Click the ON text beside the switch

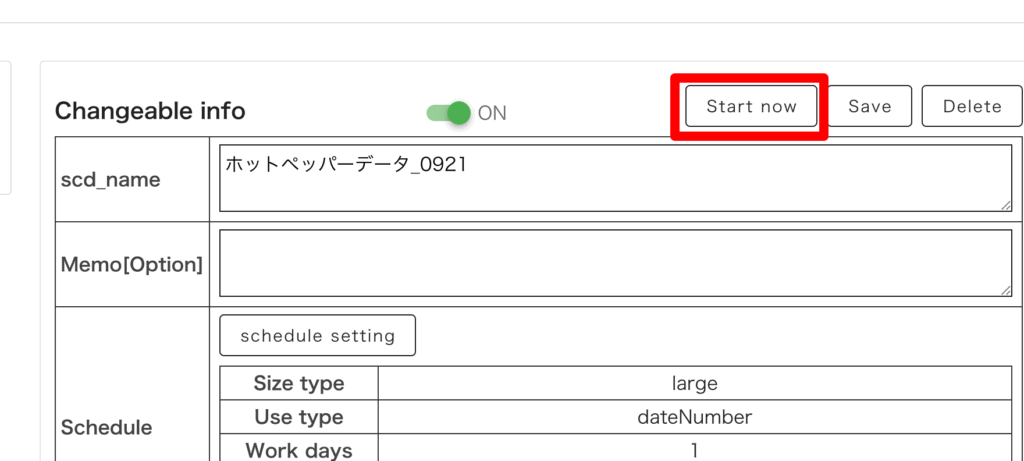tap(492, 113)
